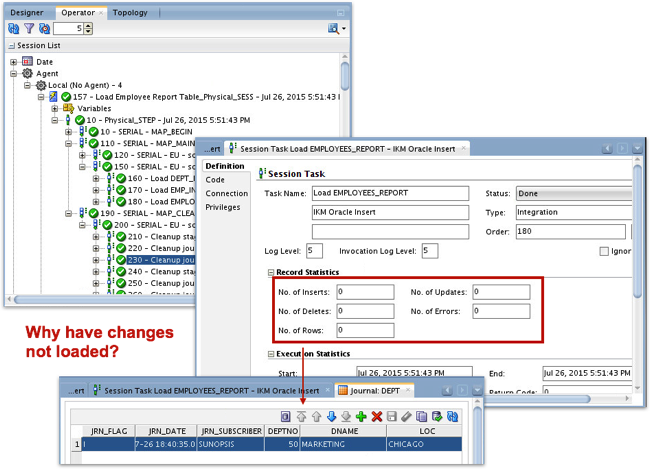
Task: Collapse the Record Statistics section
Action: [x=271, y=272]
